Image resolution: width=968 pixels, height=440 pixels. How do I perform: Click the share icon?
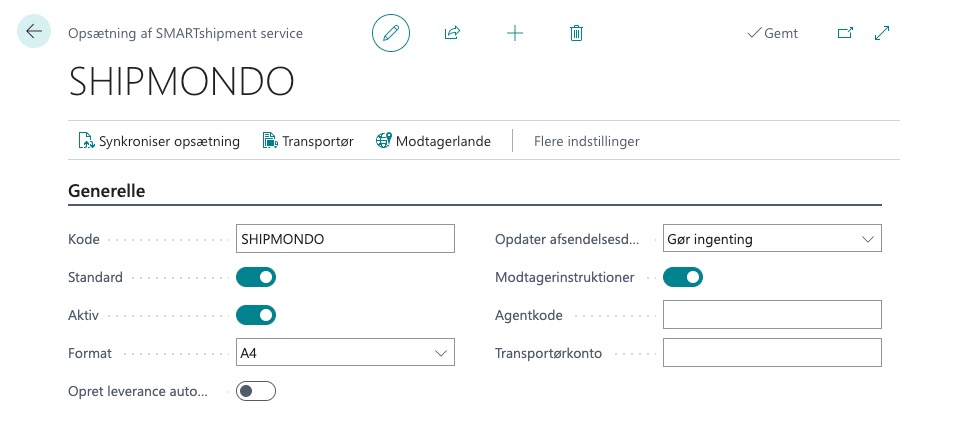pos(452,33)
